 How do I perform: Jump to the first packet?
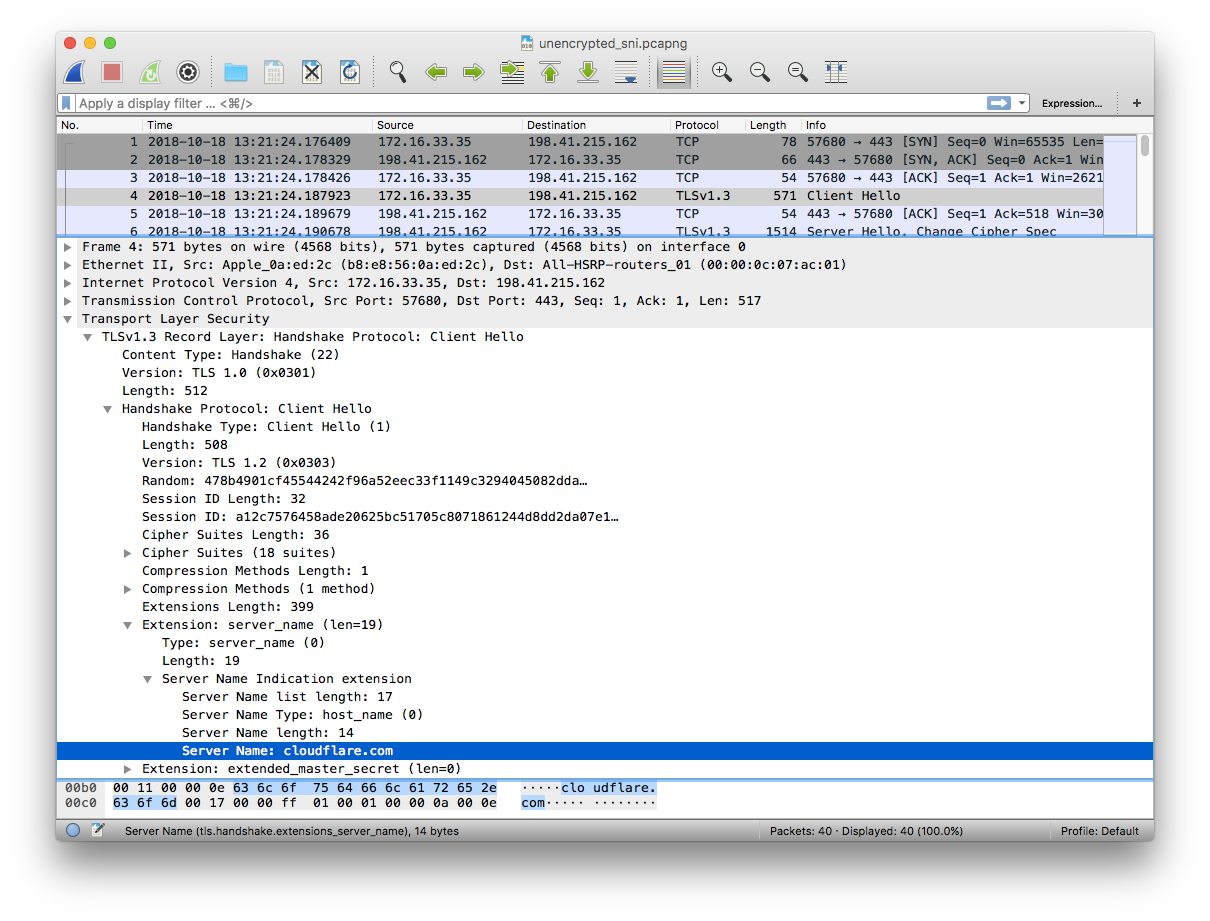[x=550, y=72]
